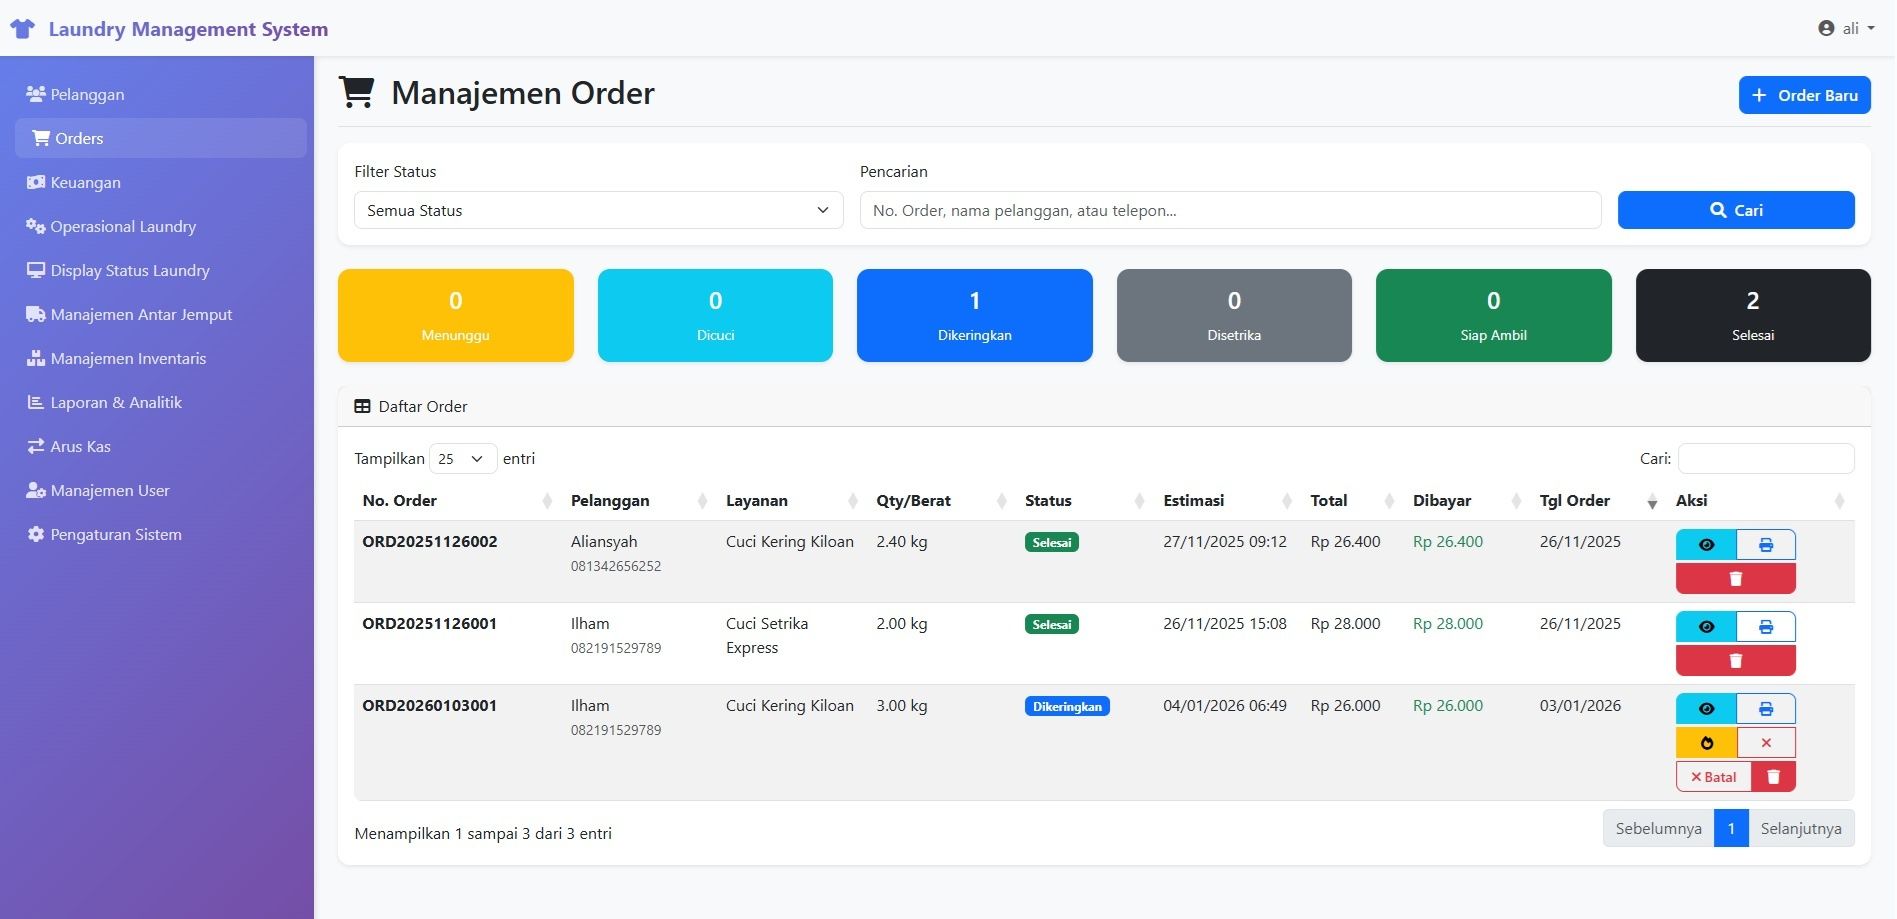Viewport: 1897px width, 919px height.
Task: Print receipt for order ORD20260103001
Action: (1765, 709)
